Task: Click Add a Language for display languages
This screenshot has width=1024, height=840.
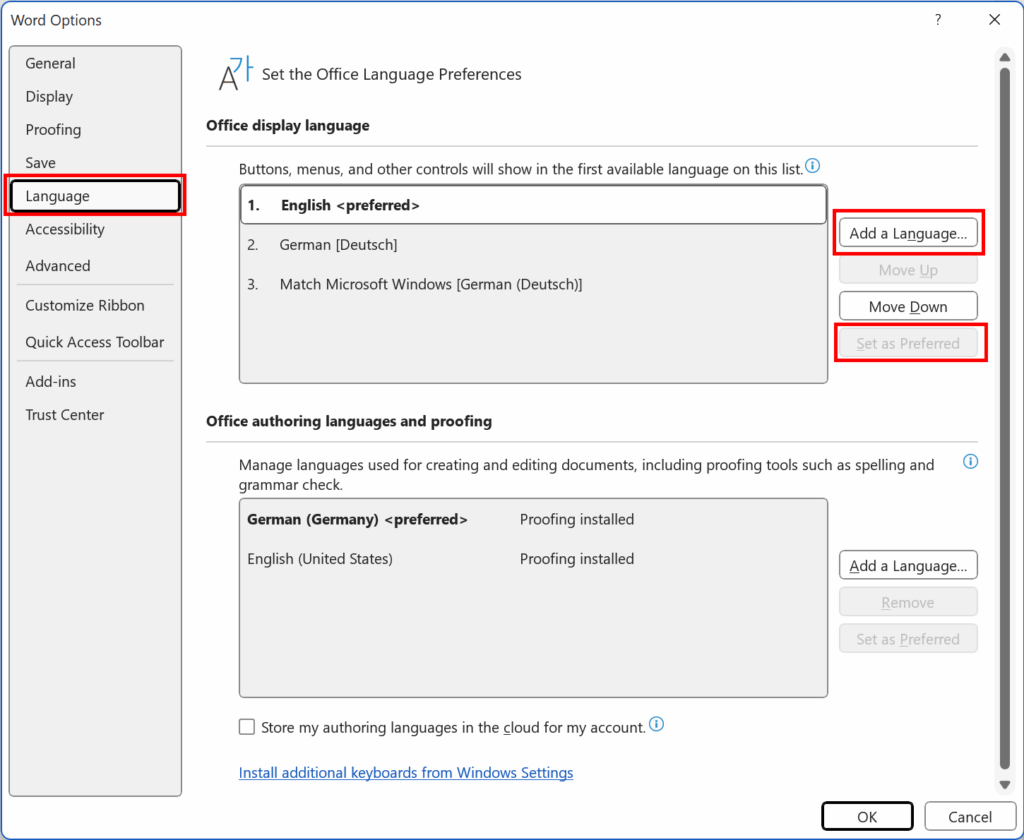Action: click(x=908, y=232)
